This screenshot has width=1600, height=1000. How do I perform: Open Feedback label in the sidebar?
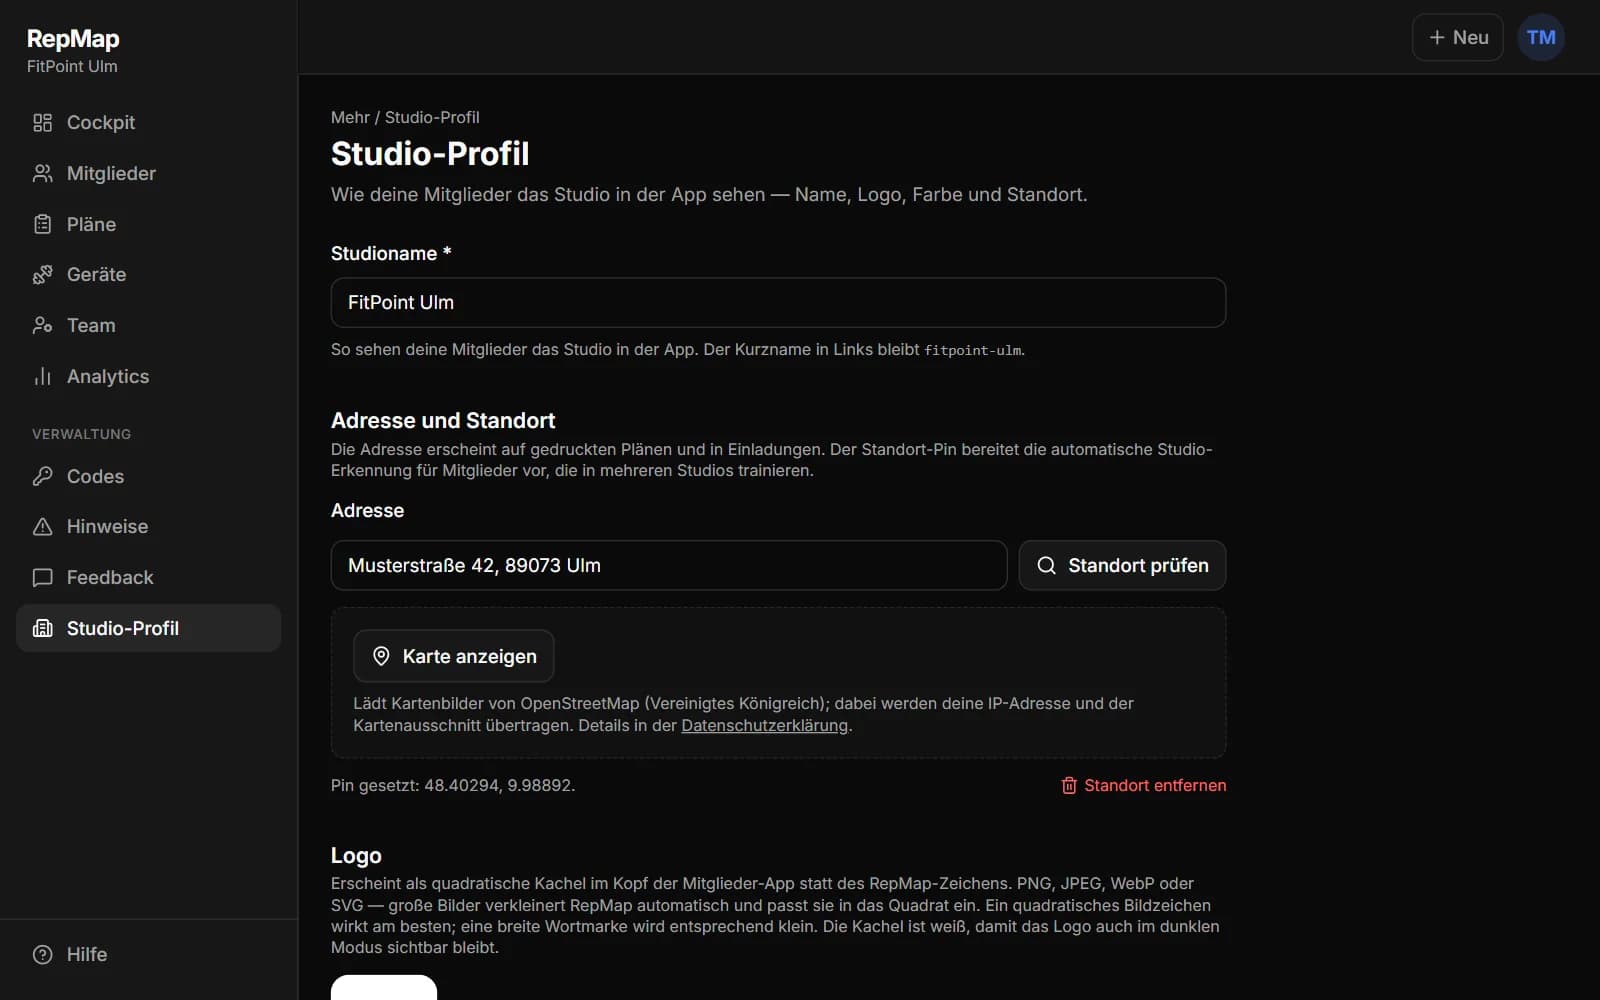pos(110,577)
